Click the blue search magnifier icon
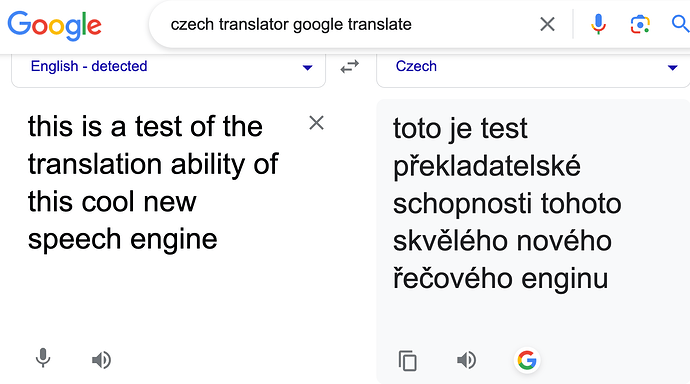 [x=680, y=24]
